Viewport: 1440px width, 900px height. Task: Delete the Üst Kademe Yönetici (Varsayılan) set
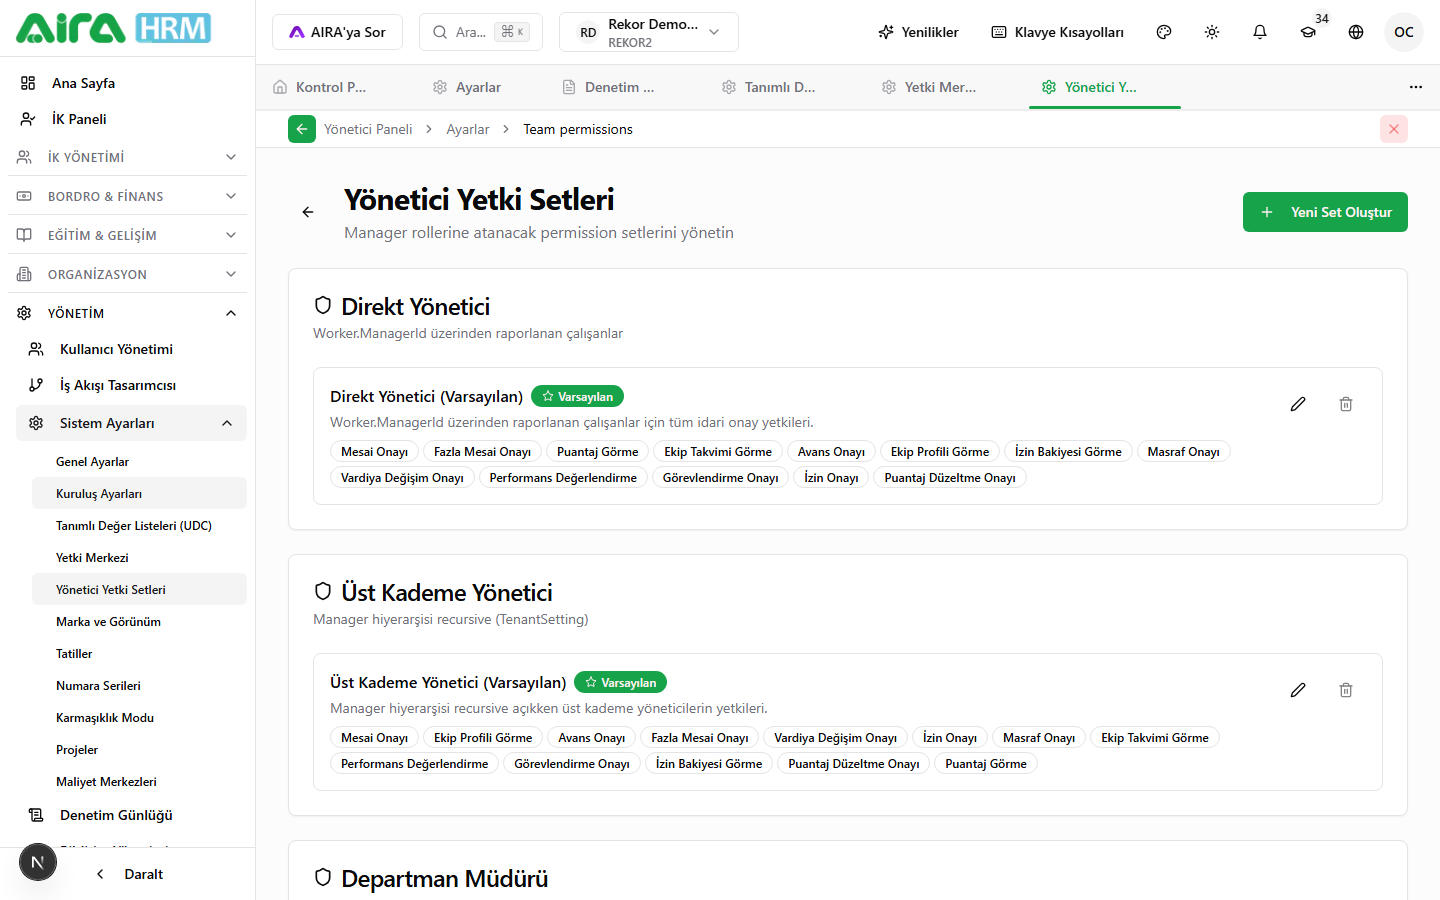1346,690
